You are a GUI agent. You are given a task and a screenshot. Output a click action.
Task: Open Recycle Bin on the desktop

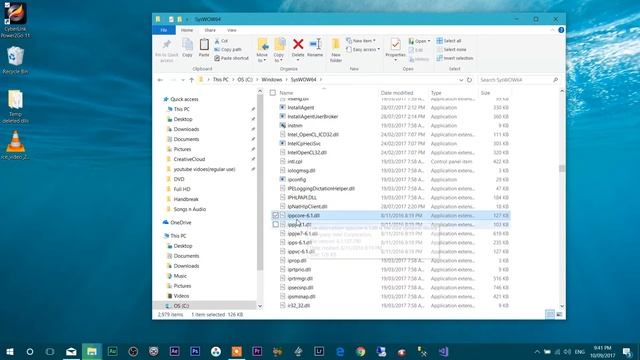click(16, 60)
